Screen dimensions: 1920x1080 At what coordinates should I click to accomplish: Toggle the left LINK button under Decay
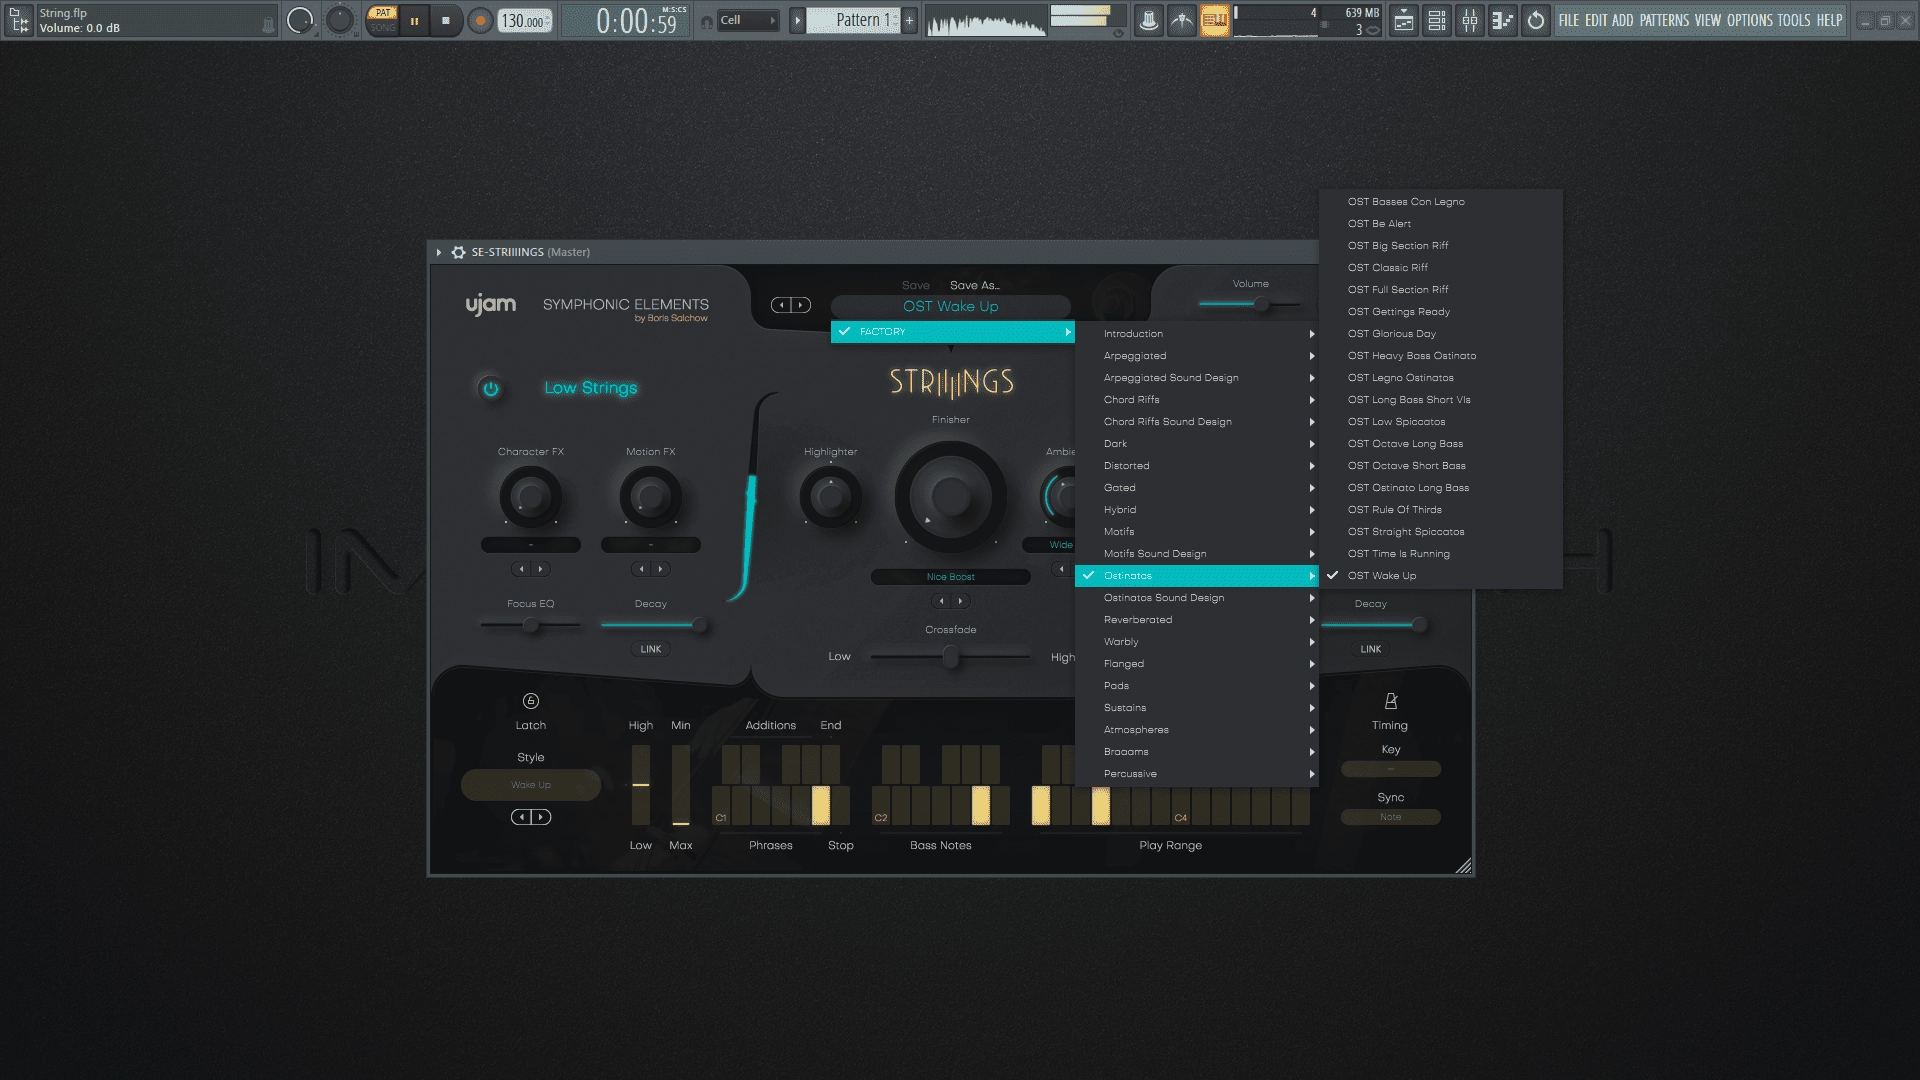(651, 649)
